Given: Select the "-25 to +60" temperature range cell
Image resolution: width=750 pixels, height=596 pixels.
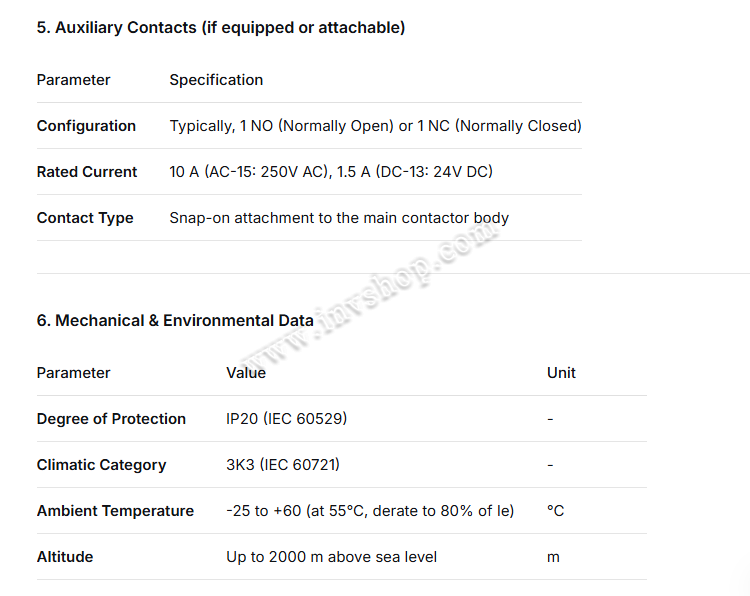Looking at the screenshot, I should point(370,511).
